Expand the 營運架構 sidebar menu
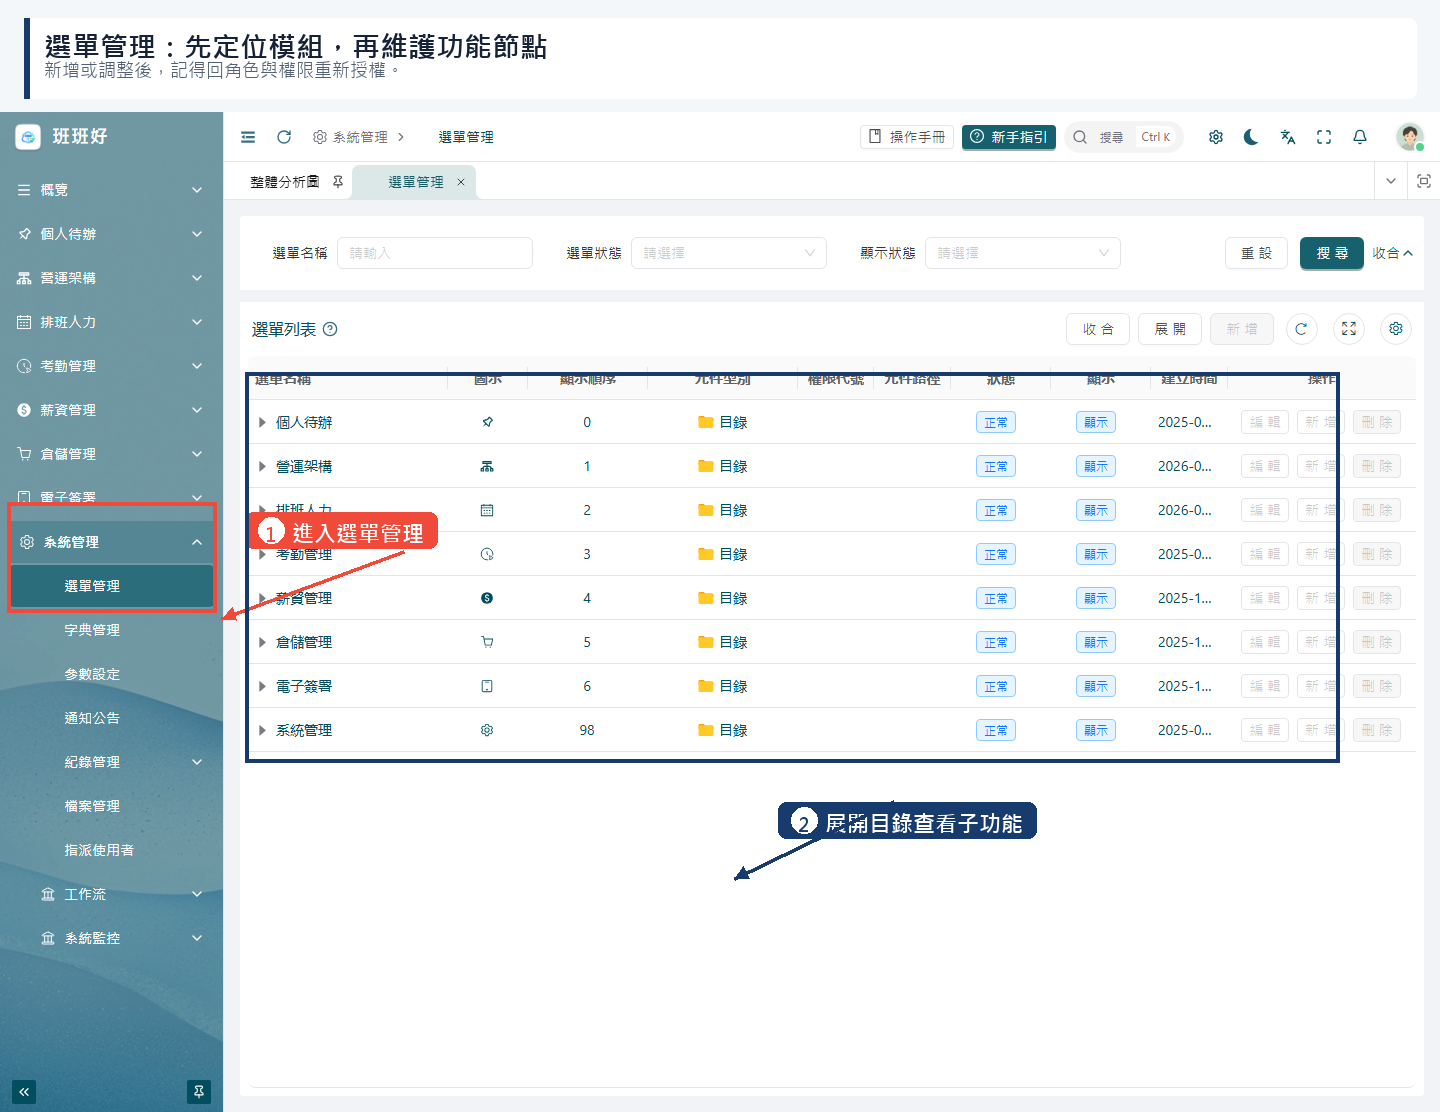 tap(111, 278)
